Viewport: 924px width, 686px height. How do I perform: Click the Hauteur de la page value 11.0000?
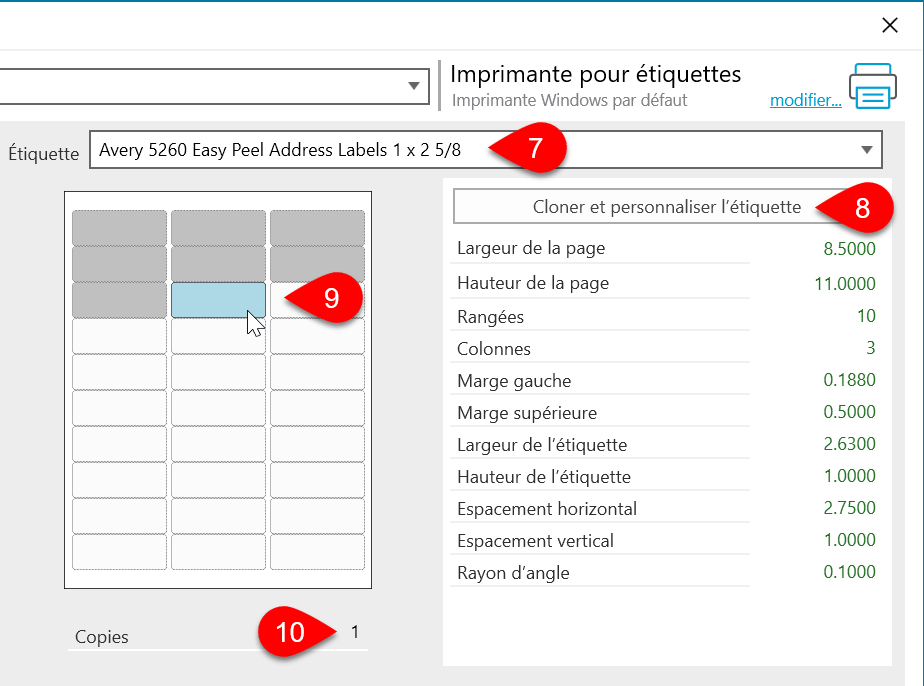tap(844, 284)
